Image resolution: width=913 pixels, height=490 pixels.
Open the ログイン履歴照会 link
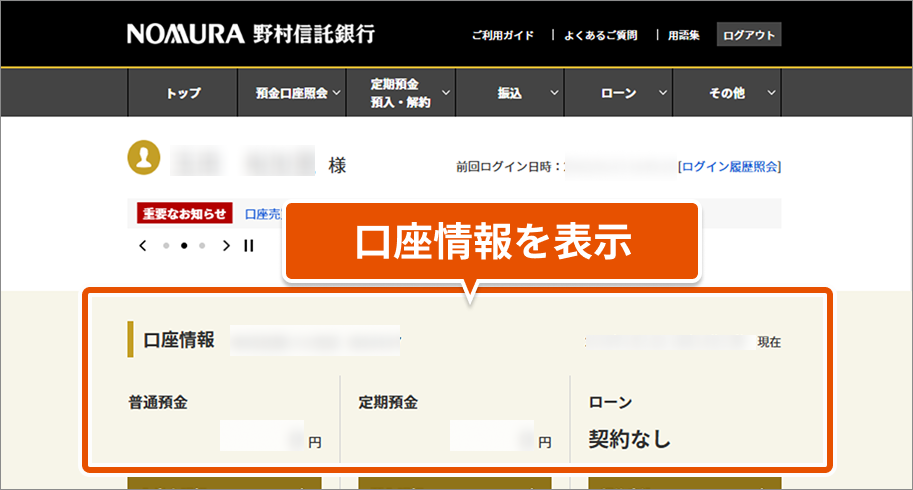729,166
